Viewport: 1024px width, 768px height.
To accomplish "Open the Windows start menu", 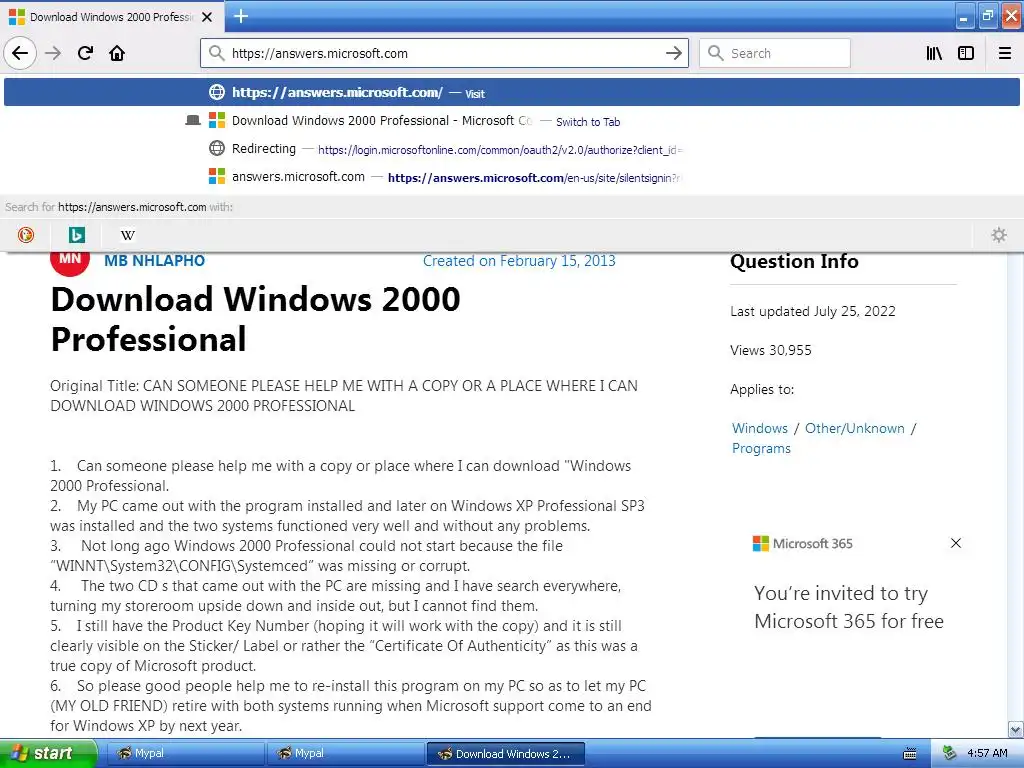I will (x=48, y=753).
